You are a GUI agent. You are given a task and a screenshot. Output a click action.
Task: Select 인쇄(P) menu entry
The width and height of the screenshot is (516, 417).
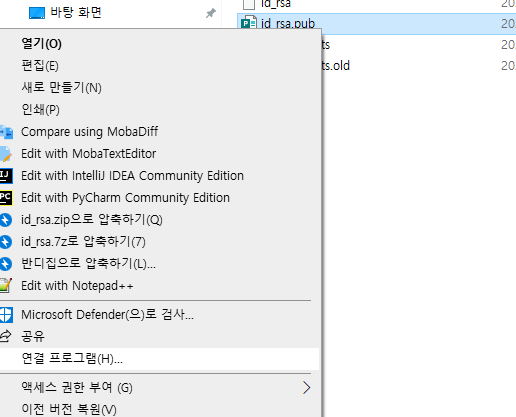40,109
